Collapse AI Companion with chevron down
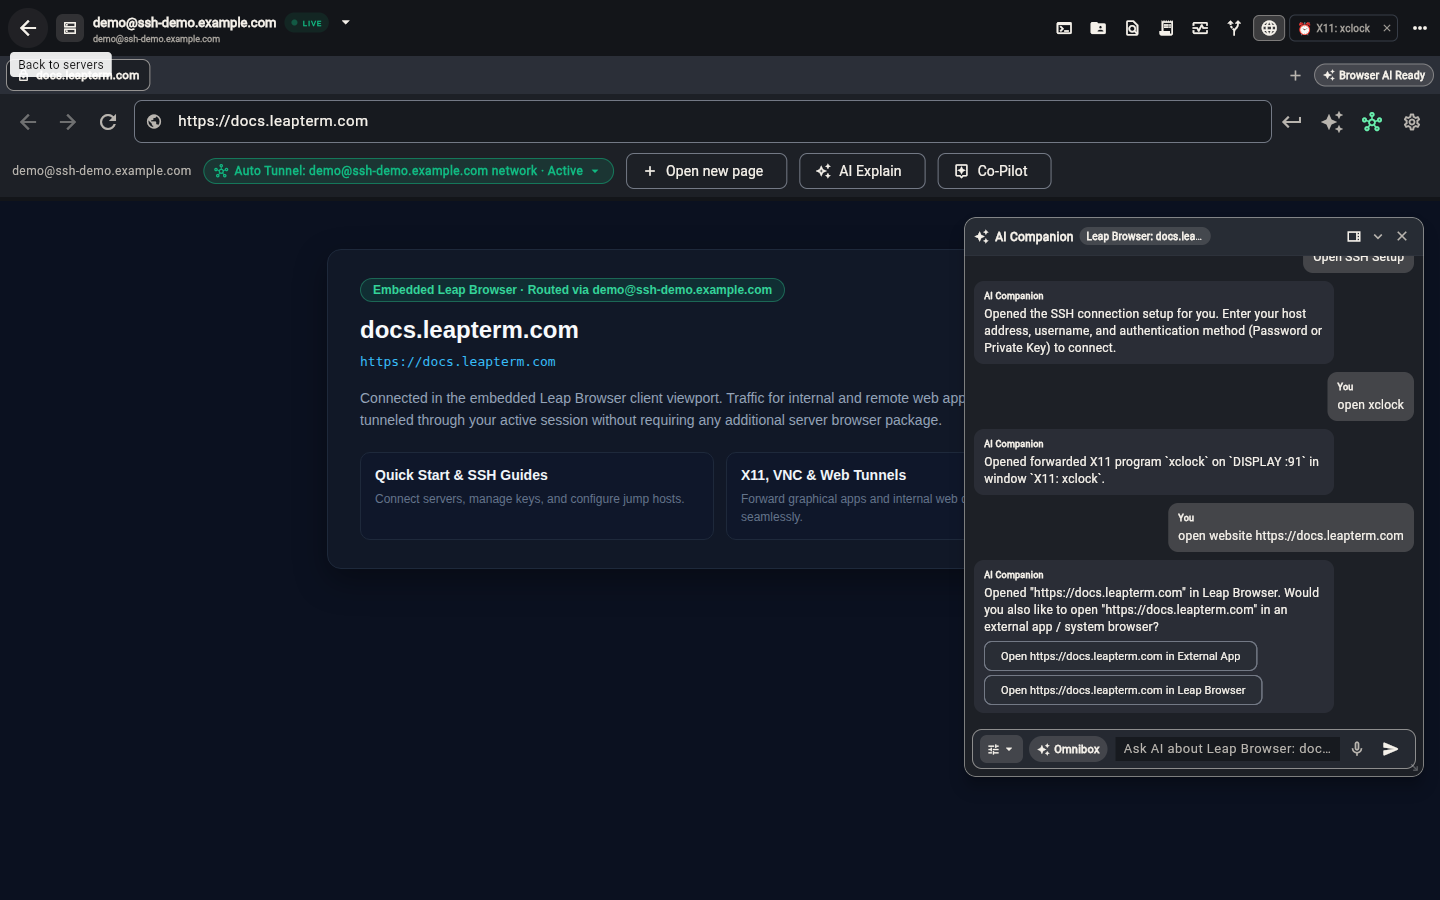1440x900 pixels. coord(1378,237)
